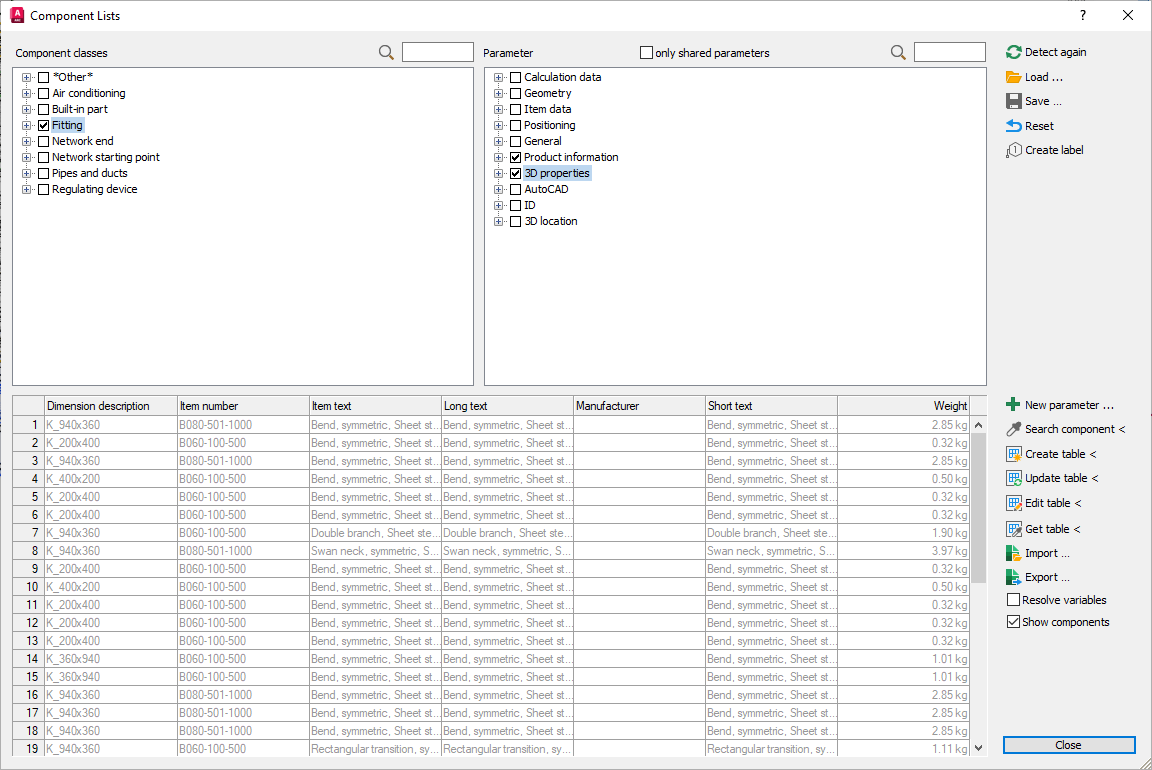Select row 19 Rectangular transition item text
Screen dimensions: 1152x770
tap(375, 749)
